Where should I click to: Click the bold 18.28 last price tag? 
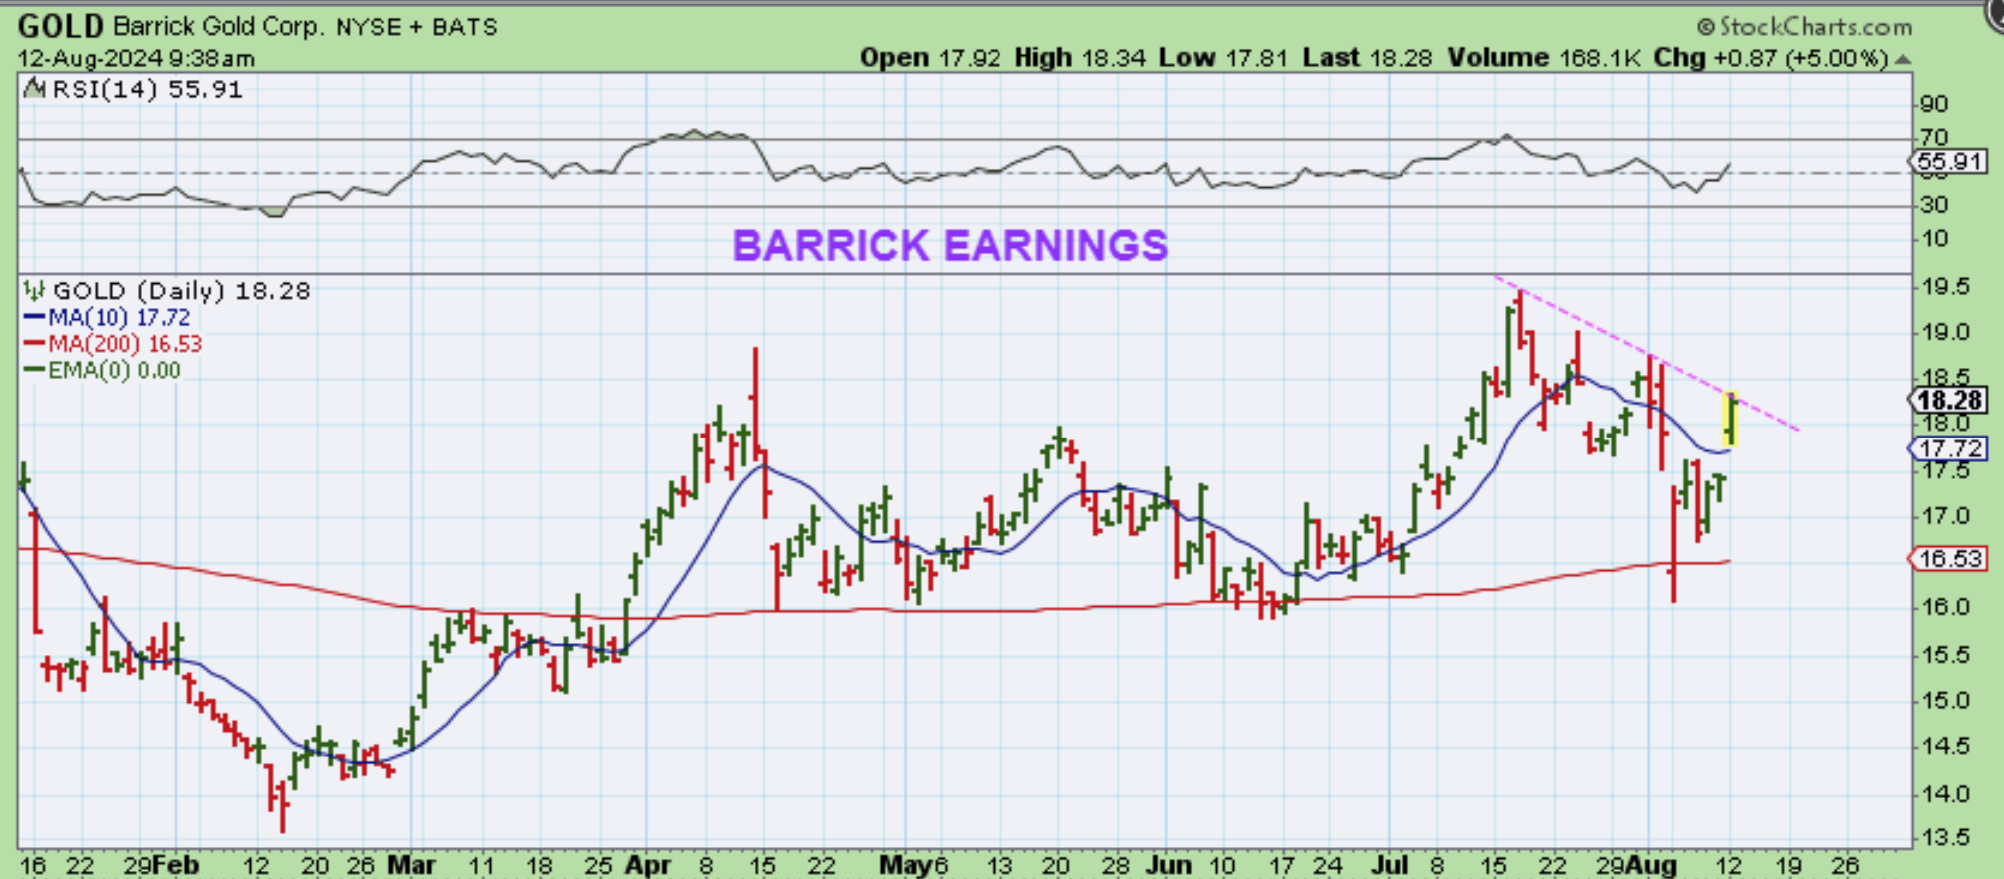coord(1948,401)
